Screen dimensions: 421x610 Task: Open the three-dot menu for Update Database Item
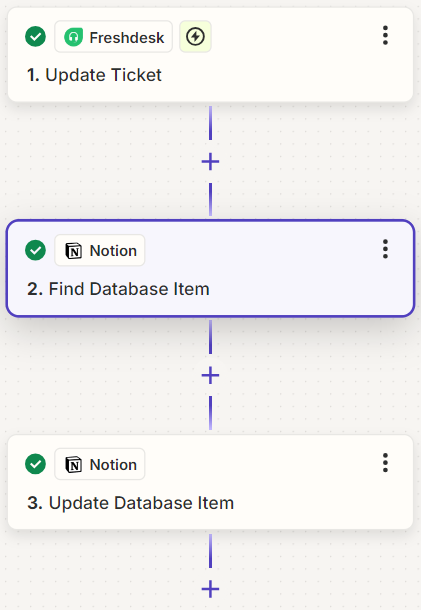(x=385, y=463)
